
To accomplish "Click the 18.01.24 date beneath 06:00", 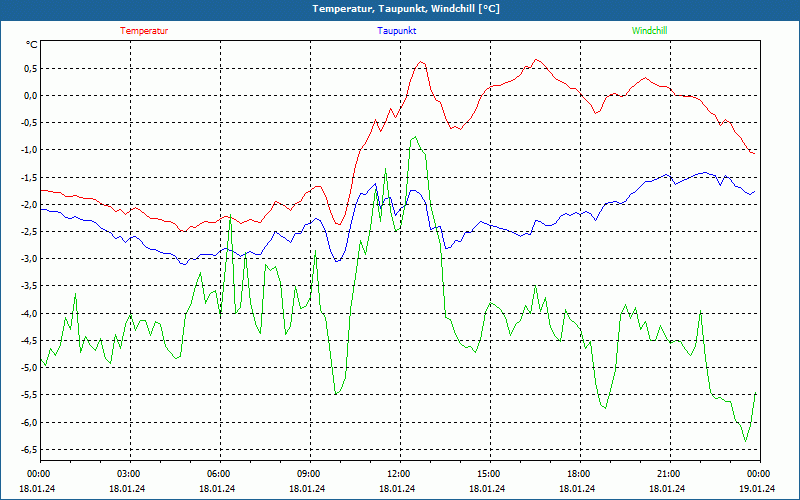I will coord(217,489).
